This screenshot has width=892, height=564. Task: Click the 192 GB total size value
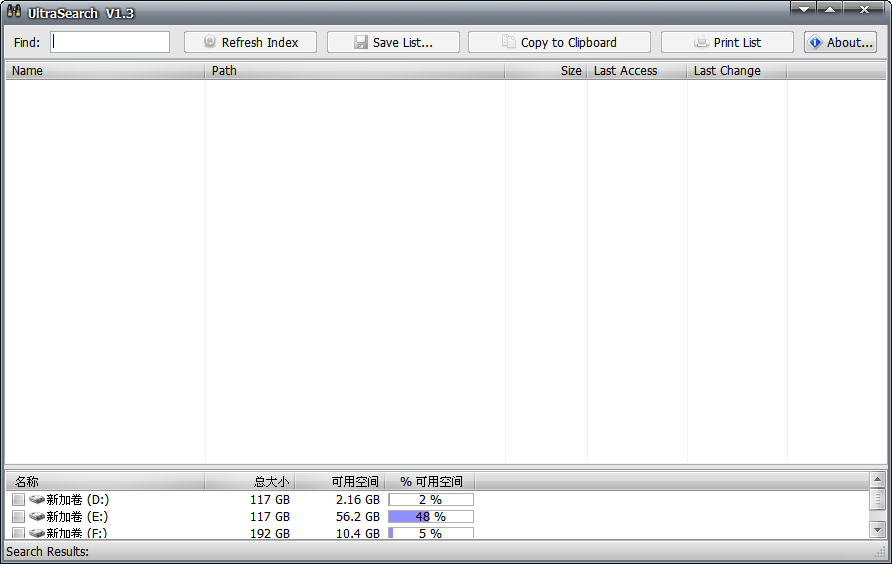pos(270,533)
